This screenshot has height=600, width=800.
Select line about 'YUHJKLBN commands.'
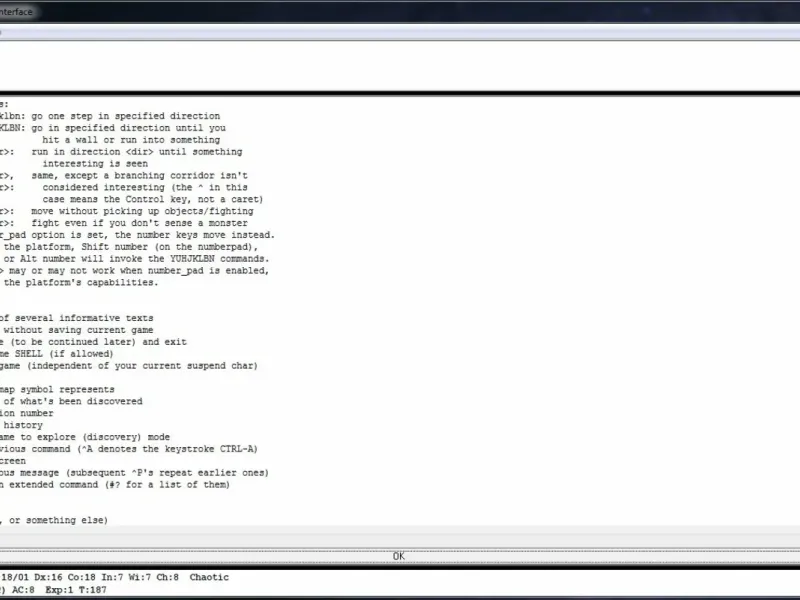pyautogui.click(x=135, y=259)
